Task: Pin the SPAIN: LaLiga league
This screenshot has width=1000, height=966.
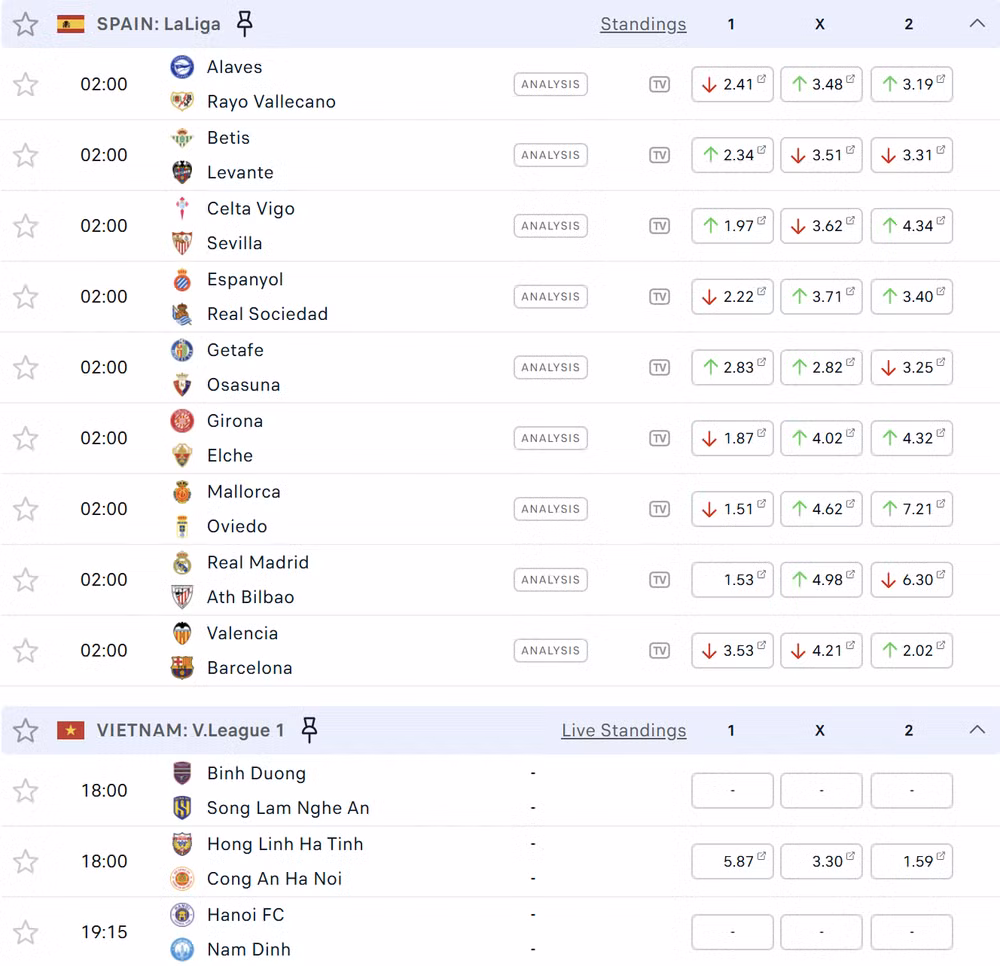Action: (245, 24)
